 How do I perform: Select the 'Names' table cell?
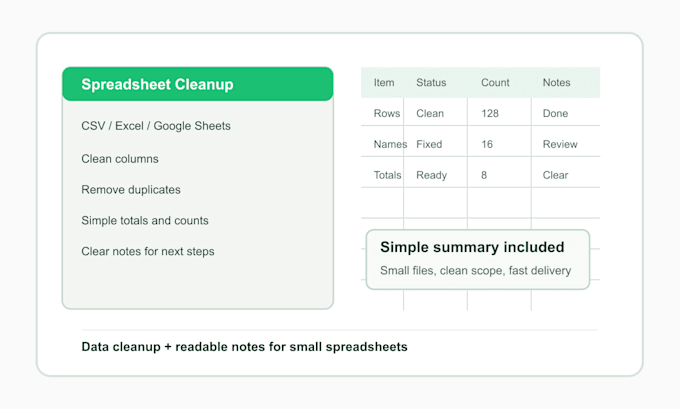(x=390, y=144)
